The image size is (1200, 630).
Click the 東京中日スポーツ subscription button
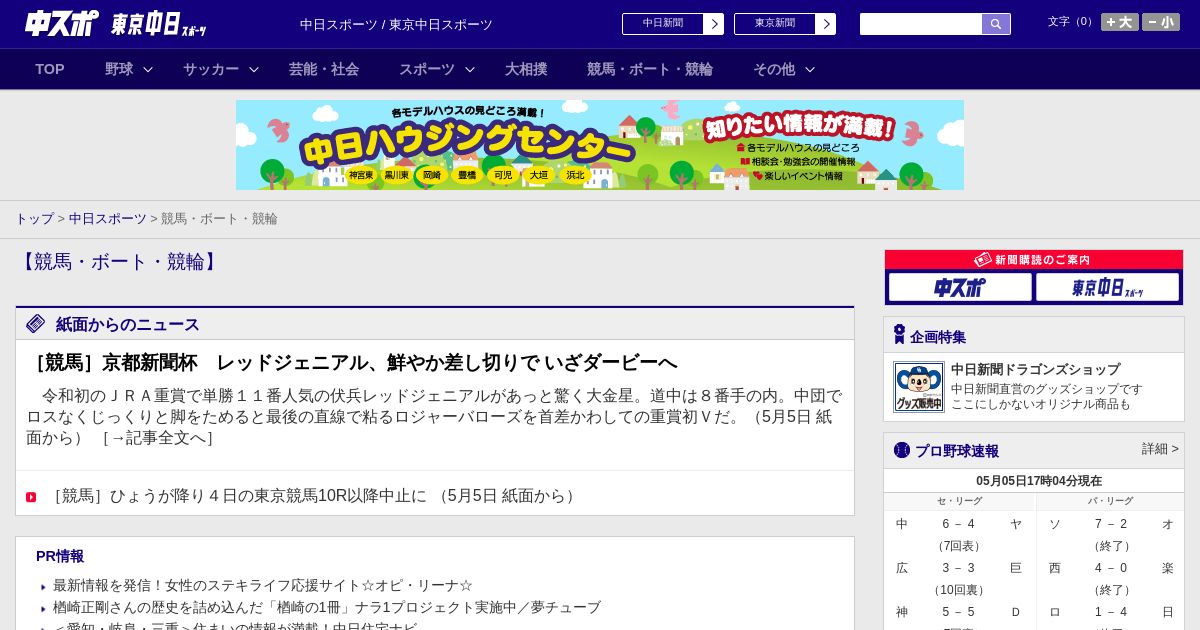click(x=1108, y=287)
